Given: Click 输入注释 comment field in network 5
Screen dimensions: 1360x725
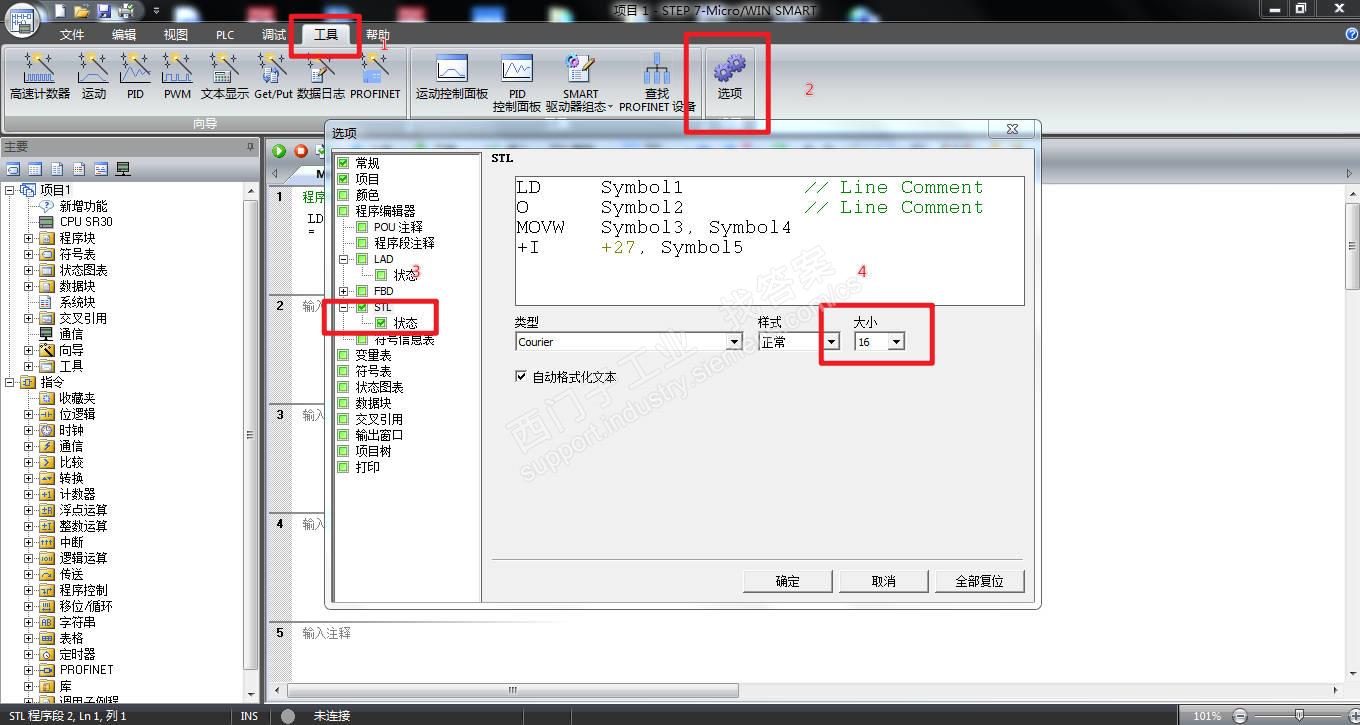Looking at the screenshot, I should [327, 633].
